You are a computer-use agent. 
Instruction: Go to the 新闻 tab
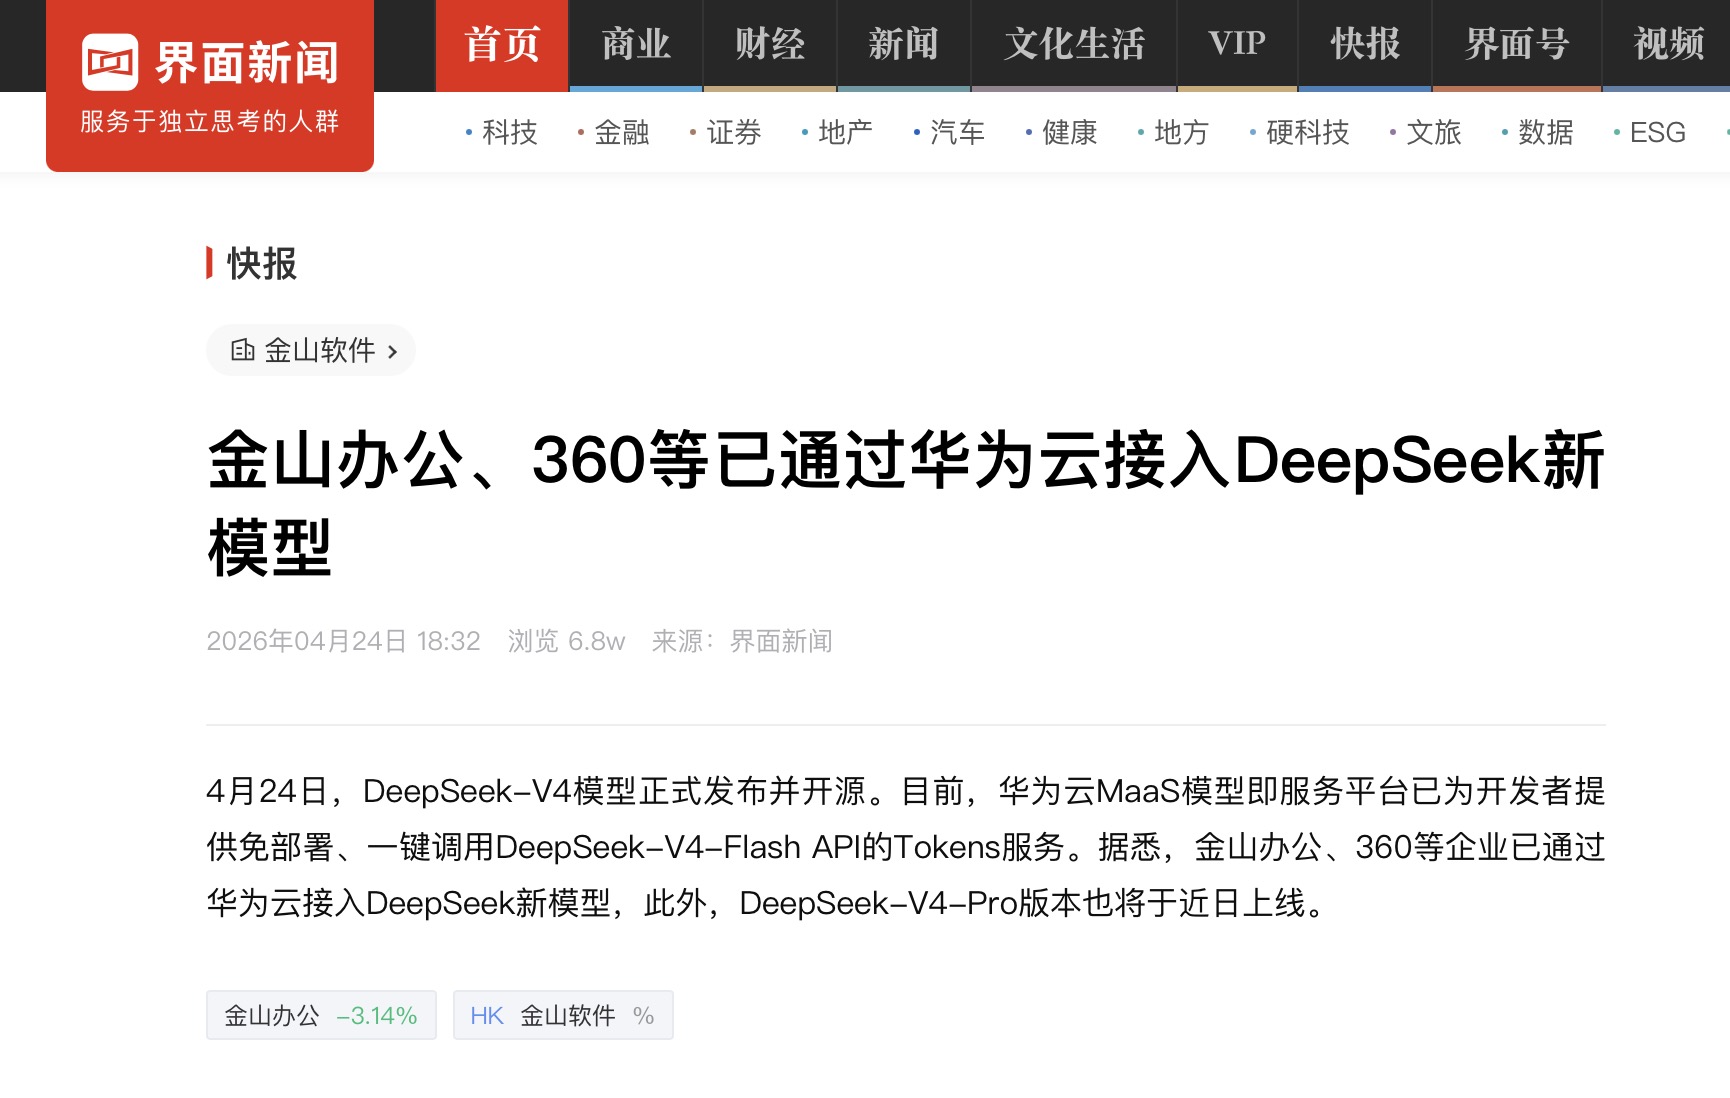pyautogui.click(x=904, y=45)
